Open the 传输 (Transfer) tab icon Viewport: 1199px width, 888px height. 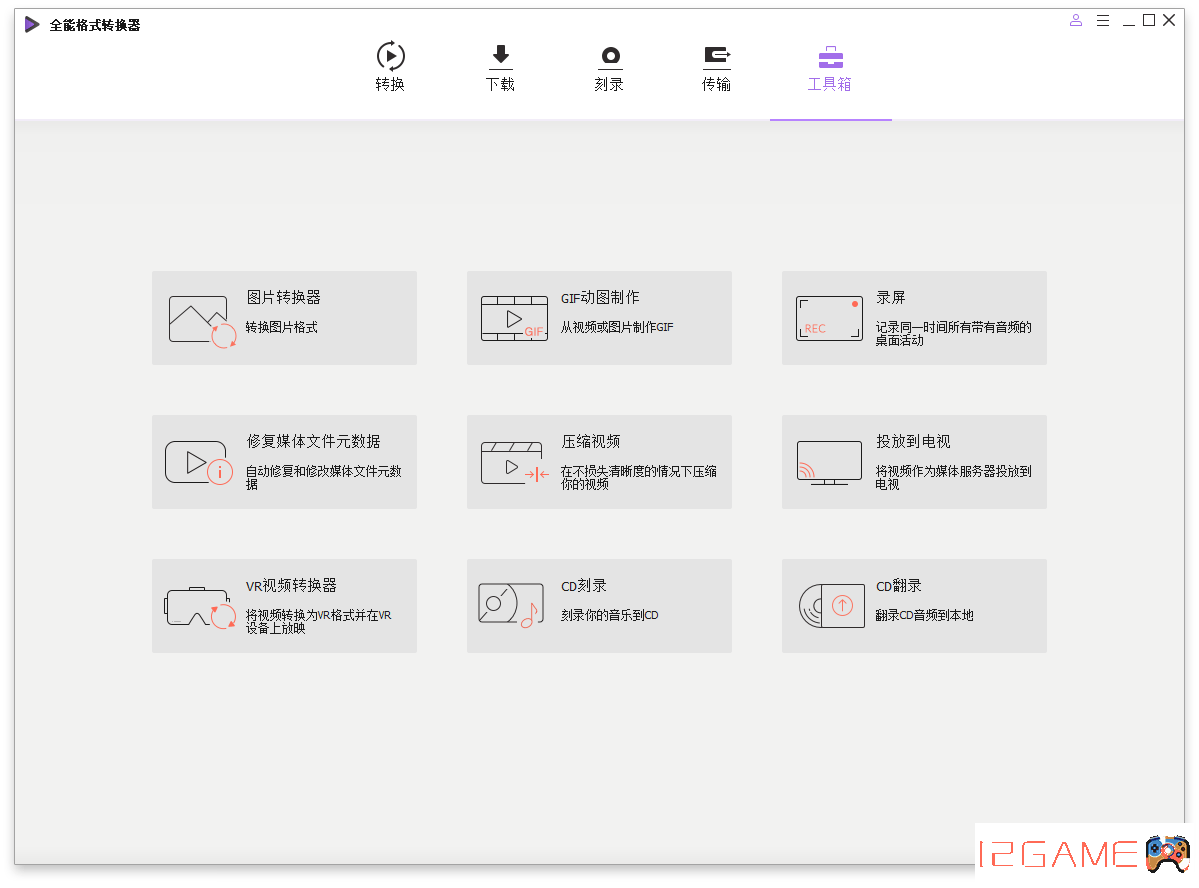716,57
